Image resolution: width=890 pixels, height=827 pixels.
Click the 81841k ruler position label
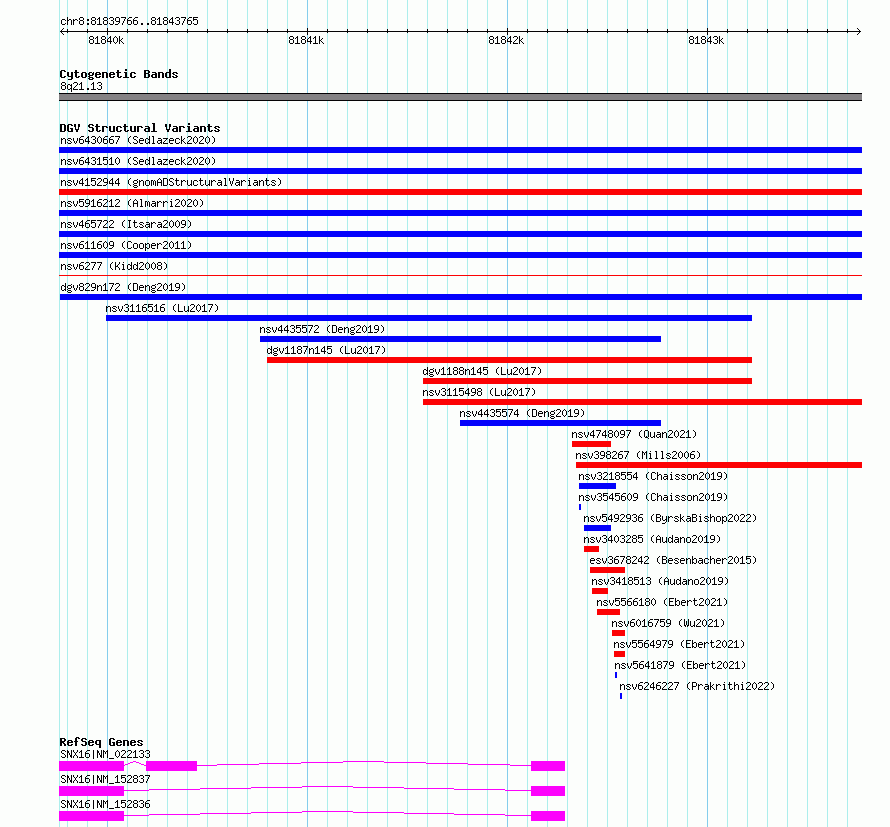[x=306, y=40]
